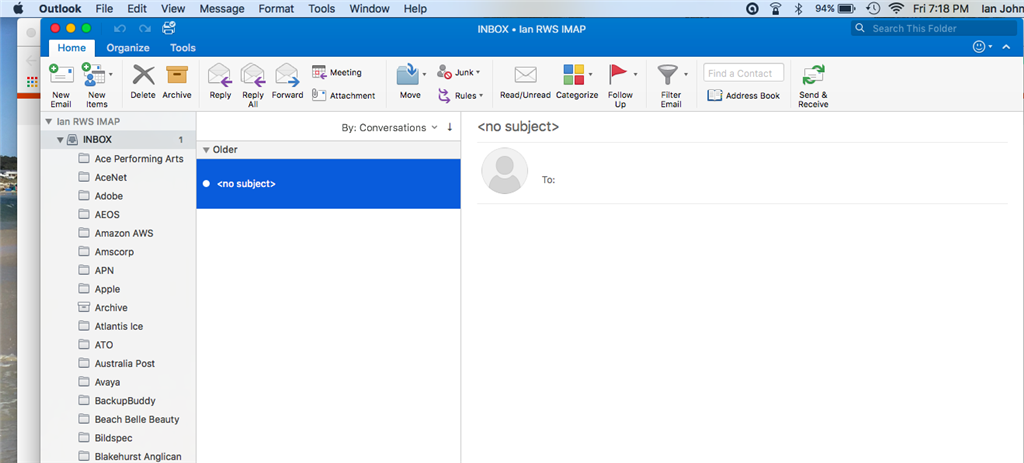The height and width of the screenshot is (463, 1024).
Task: Switch to the Tools ribbon tab
Action: tap(183, 48)
